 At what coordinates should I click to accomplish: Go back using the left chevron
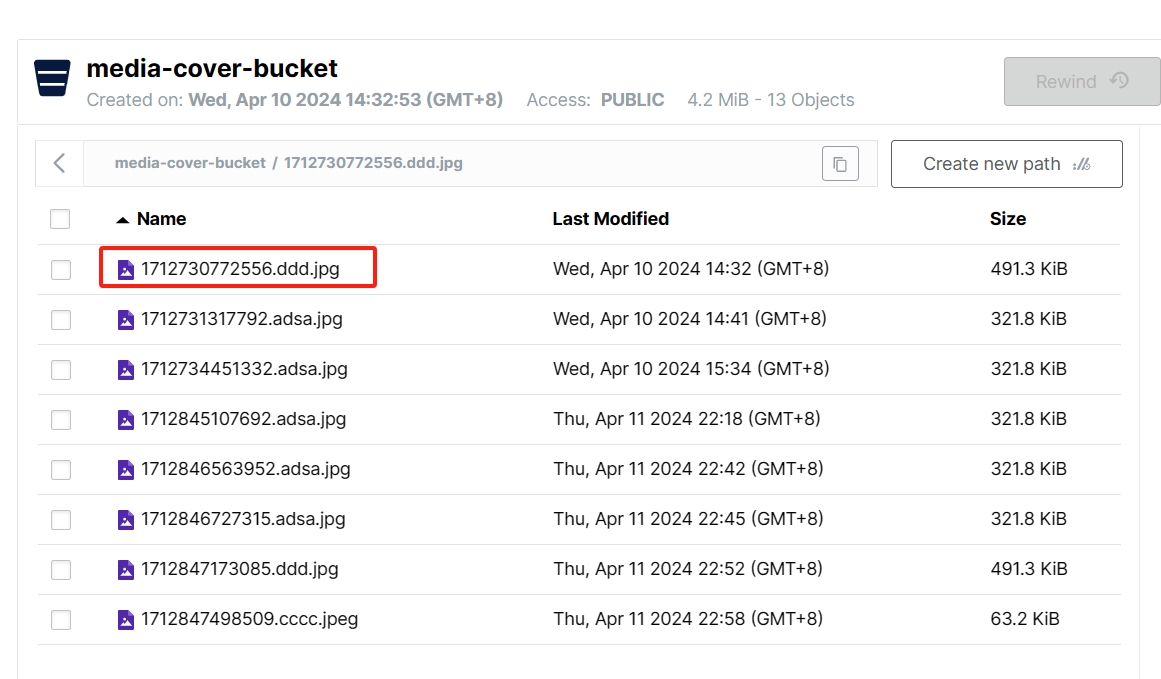click(x=60, y=163)
